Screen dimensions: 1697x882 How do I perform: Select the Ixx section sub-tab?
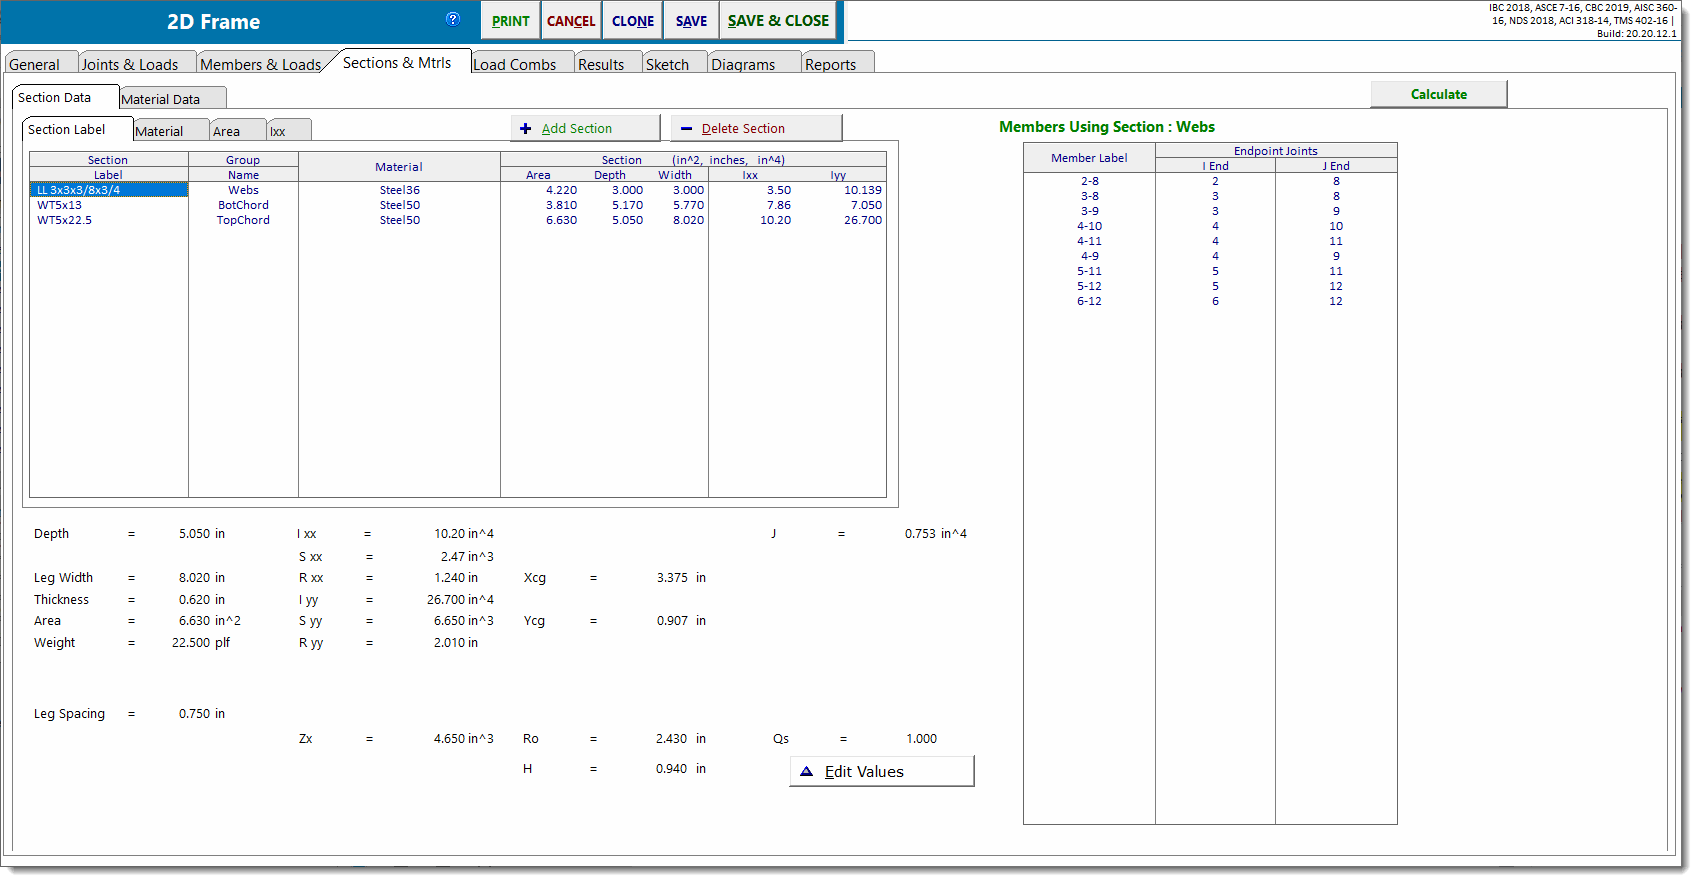(278, 131)
